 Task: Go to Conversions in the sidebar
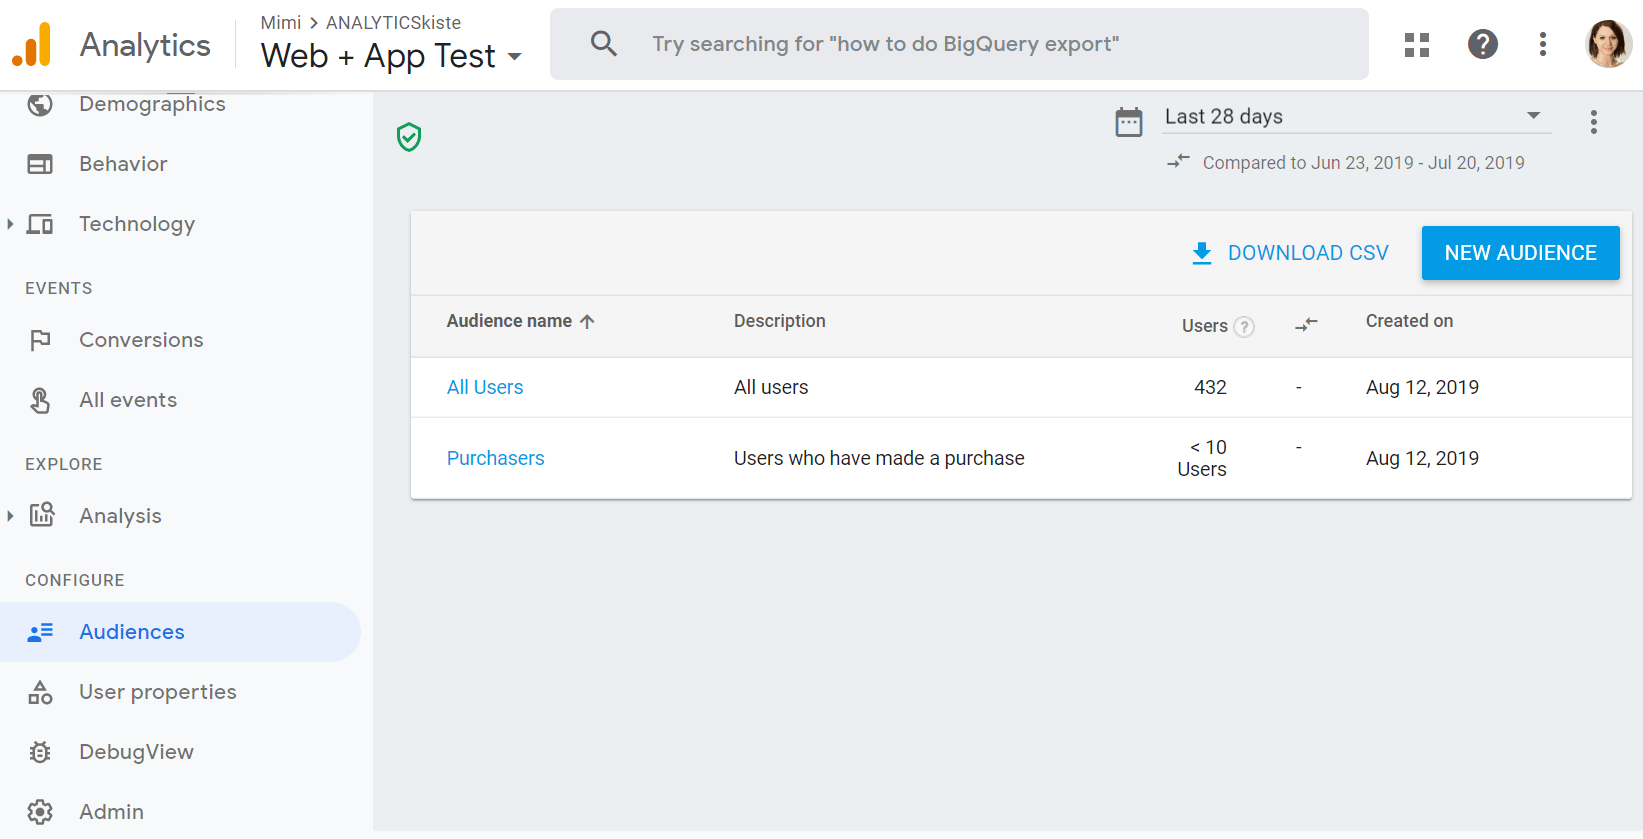tap(141, 340)
